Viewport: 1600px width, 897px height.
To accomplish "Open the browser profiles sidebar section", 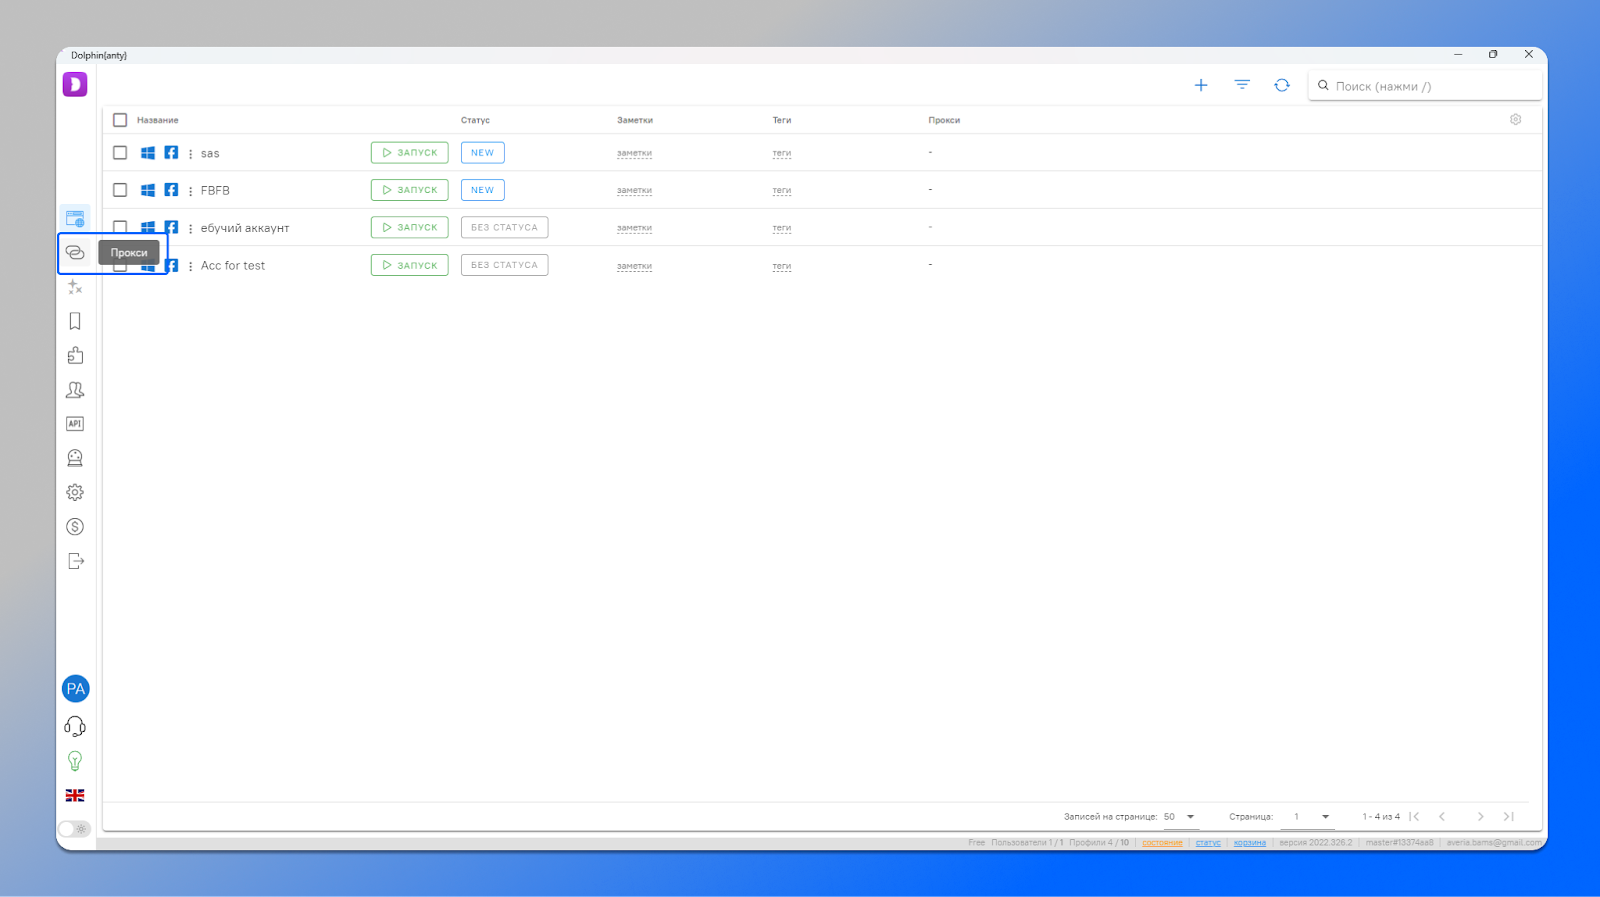I will coord(75,218).
